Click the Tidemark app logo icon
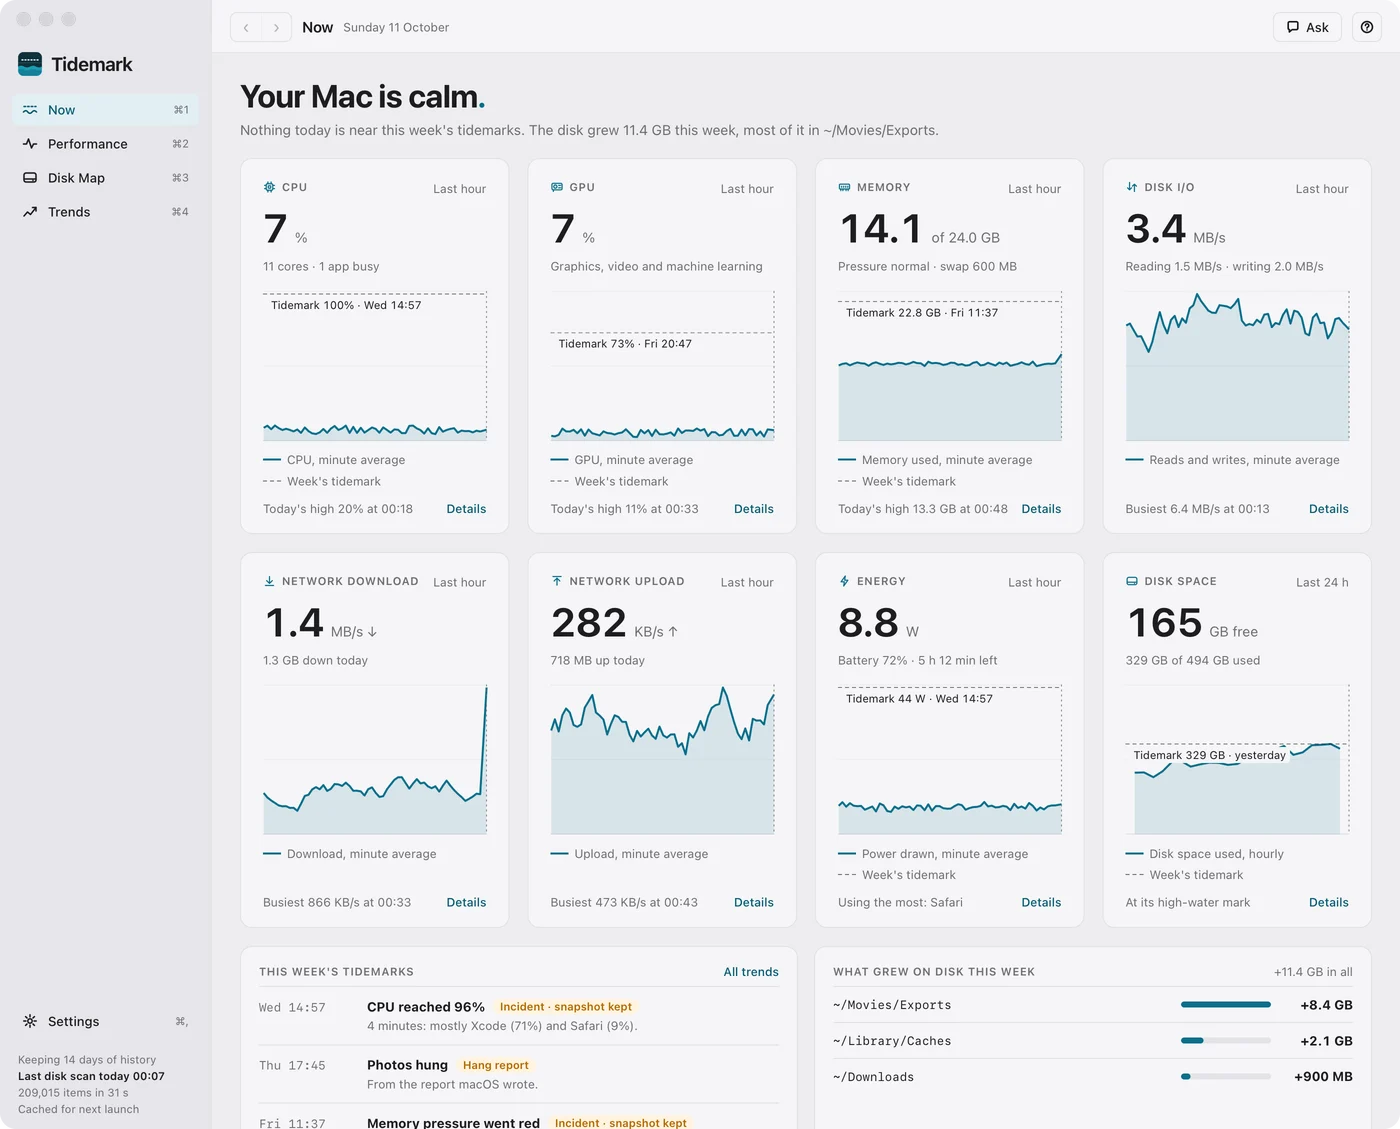Viewport: 1400px width, 1129px height. pos(30,64)
